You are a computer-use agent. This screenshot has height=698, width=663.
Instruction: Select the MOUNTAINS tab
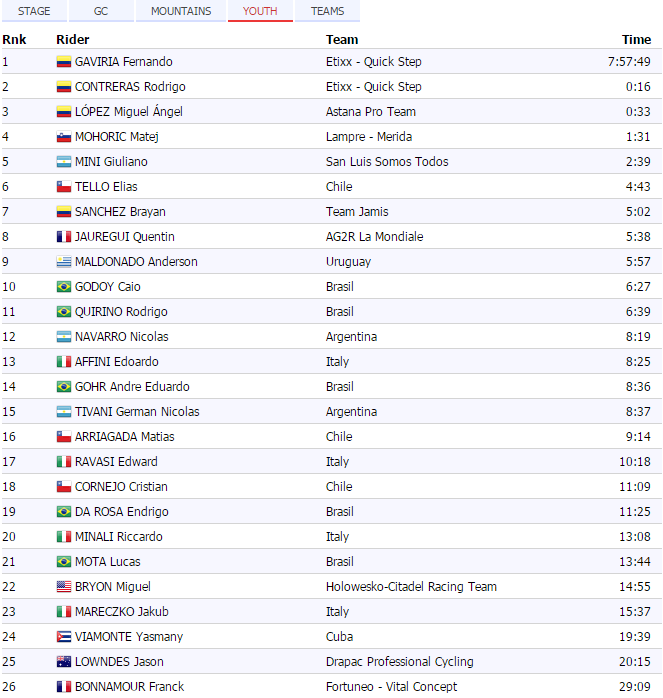[x=181, y=11]
